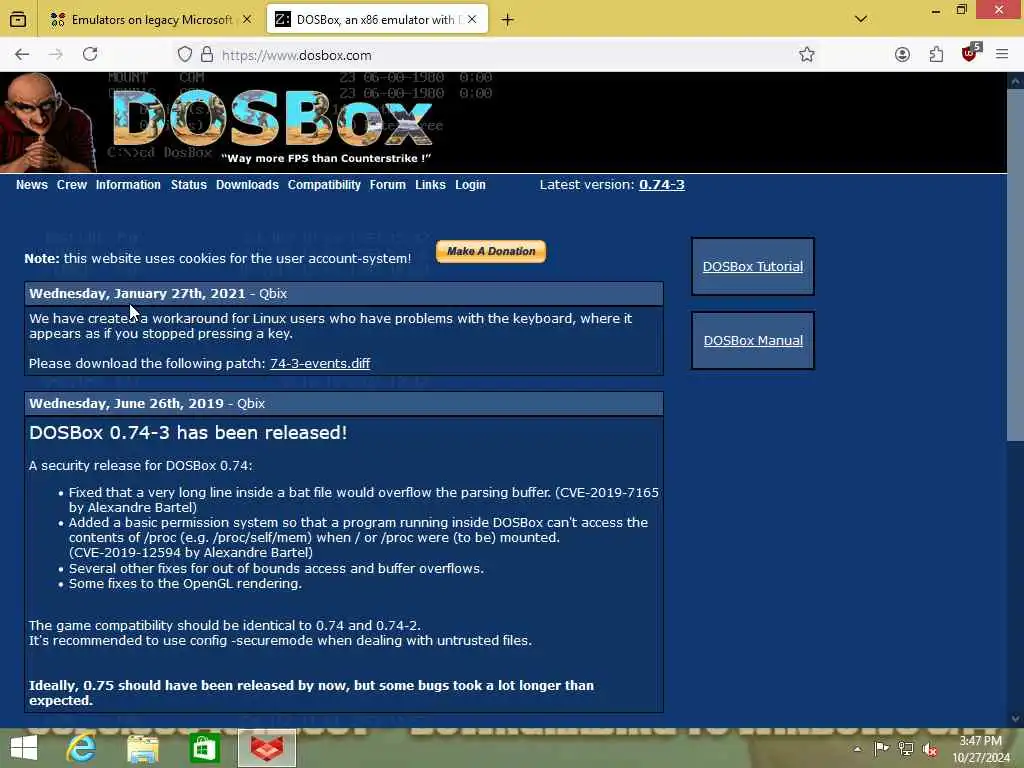Show hidden system tray icons
The height and width of the screenshot is (768, 1024).
[857, 749]
